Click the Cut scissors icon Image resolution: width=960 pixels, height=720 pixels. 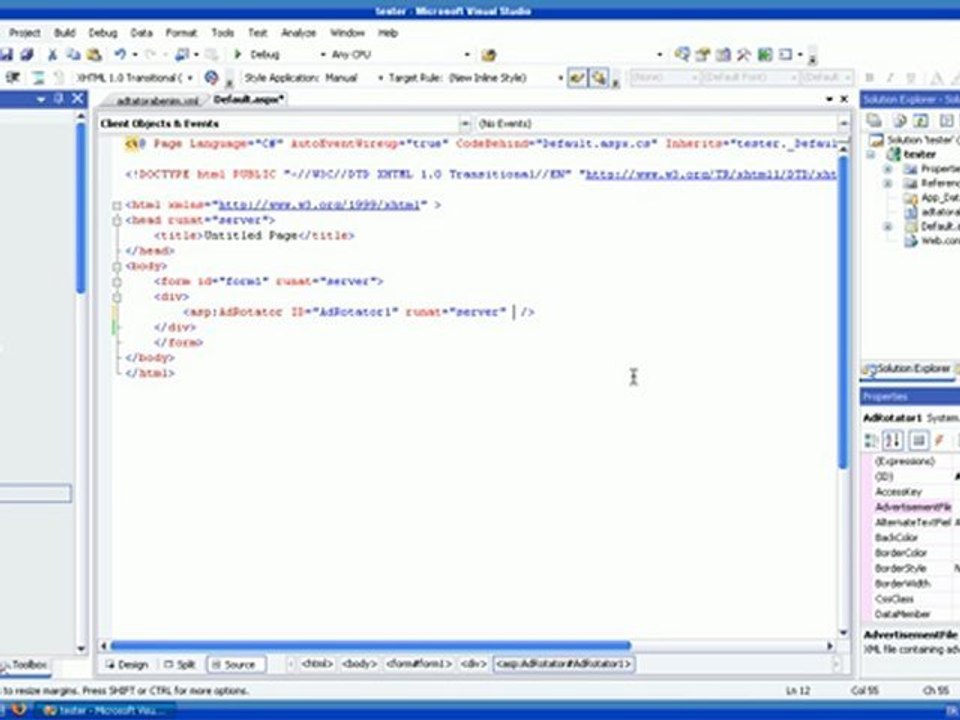(53, 54)
